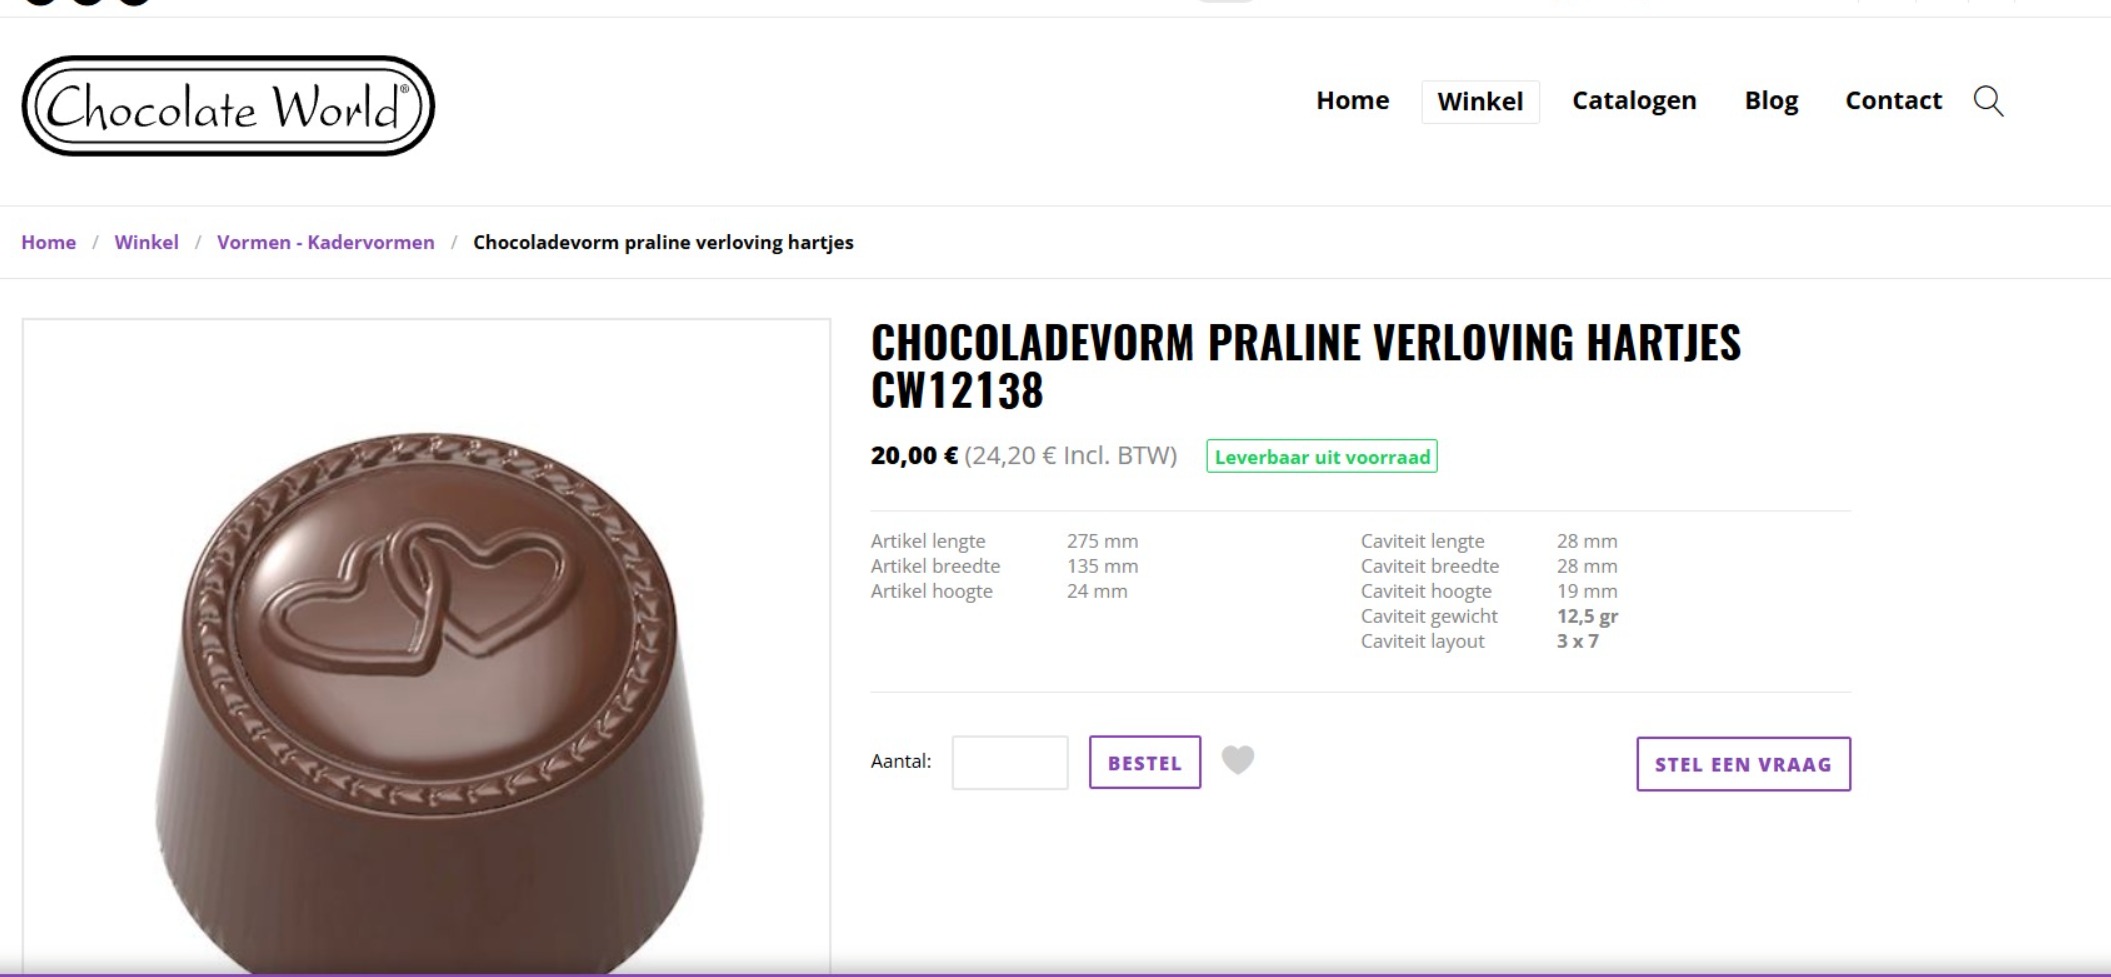Click the search magnifier icon
2111x977 pixels.
click(1988, 101)
